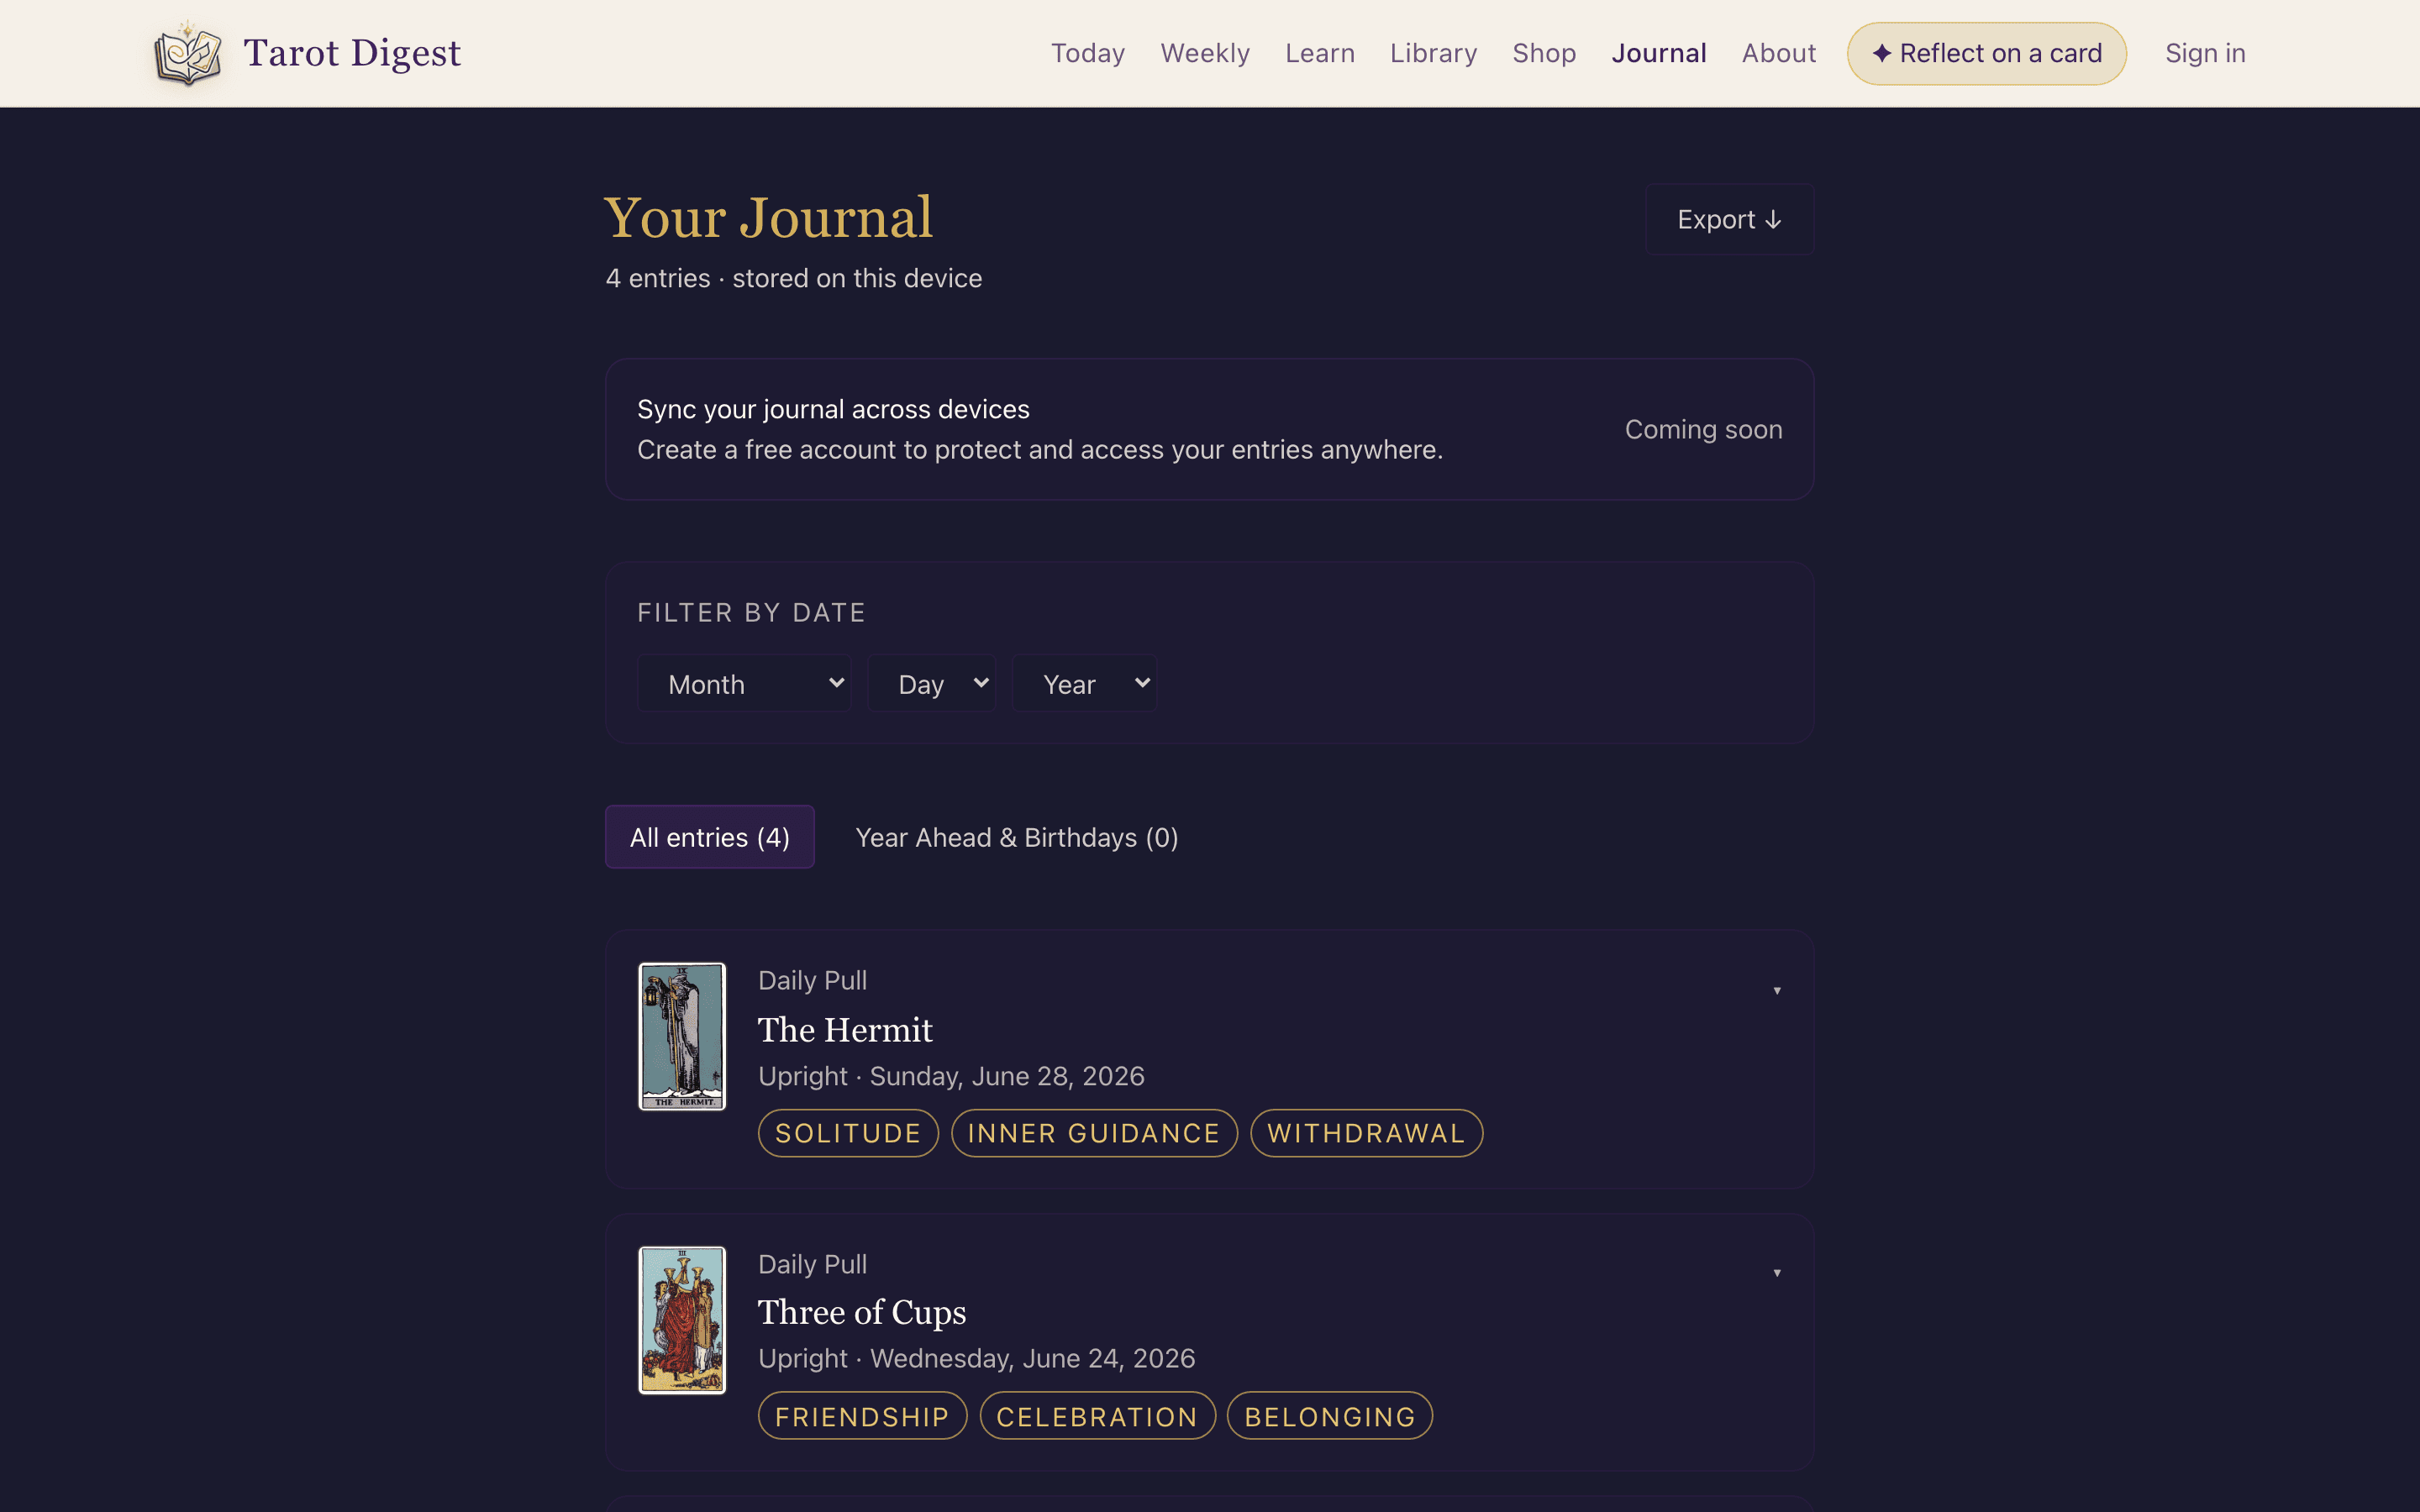Viewport: 2420px width, 1512px height.
Task: Open the Month filter dropdown
Action: [x=744, y=684]
